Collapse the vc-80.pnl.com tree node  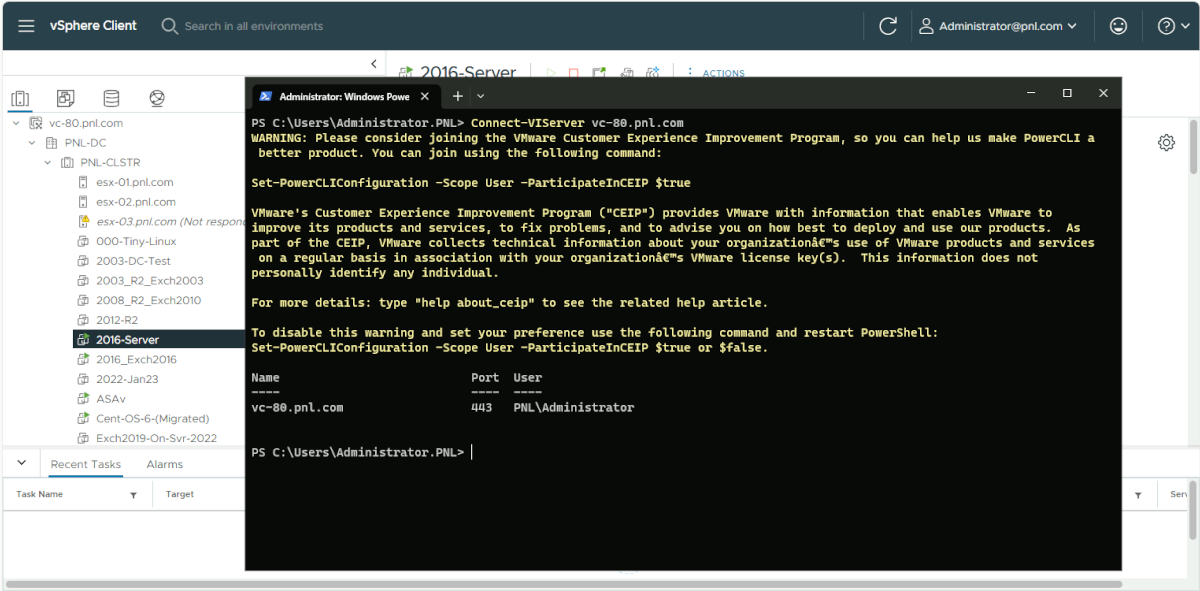pos(16,123)
